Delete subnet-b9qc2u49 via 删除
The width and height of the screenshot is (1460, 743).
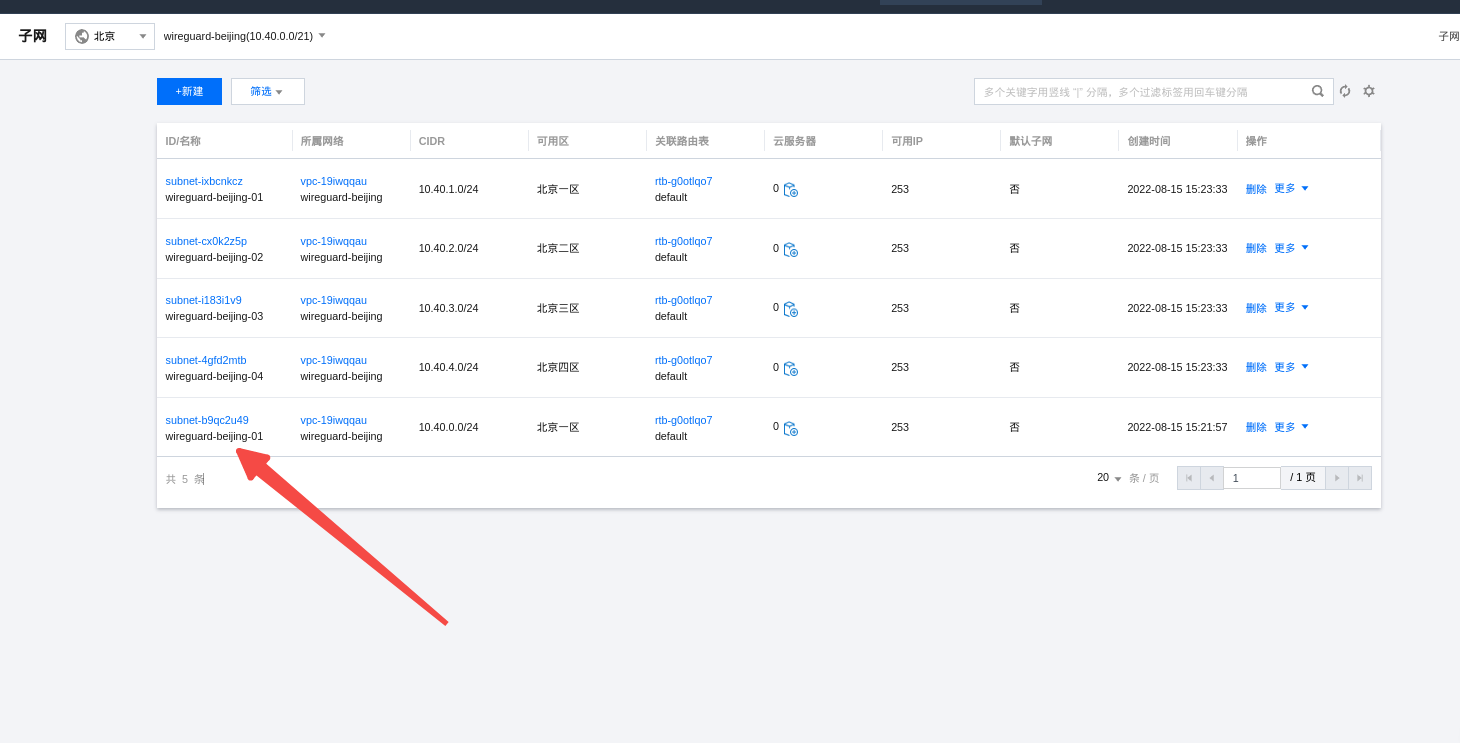(x=1256, y=427)
